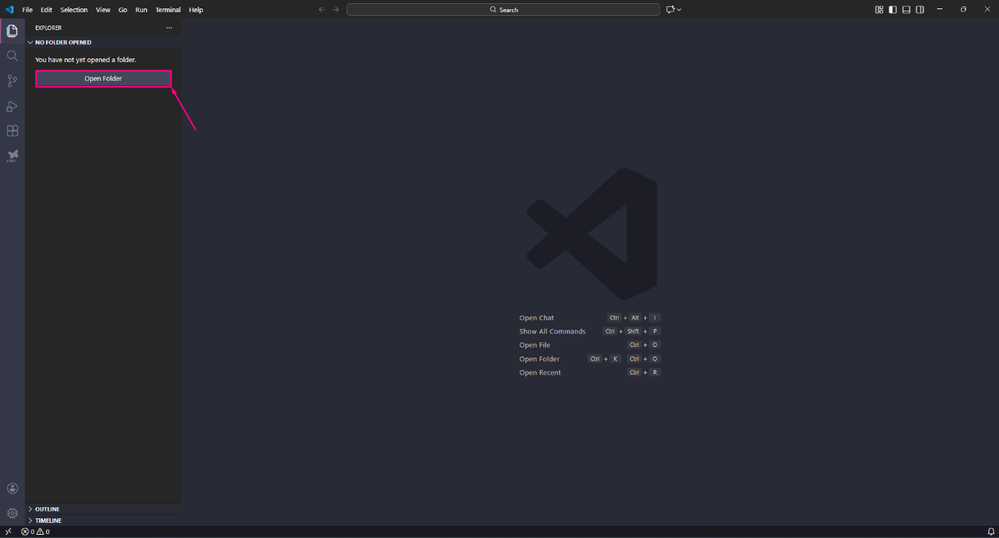Toggle the secondary side bar layout button
Image resolution: width=999 pixels, height=538 pixels.
point(920,10)
